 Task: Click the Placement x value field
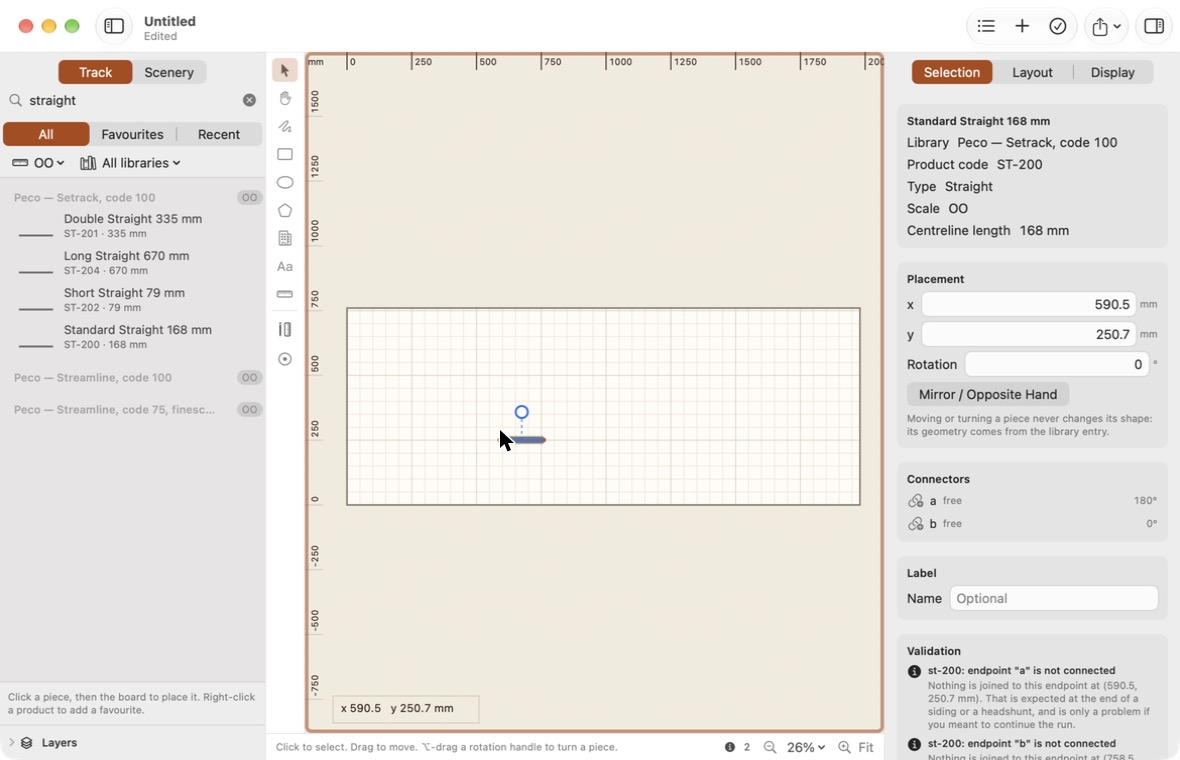(x=1028, y=304)
